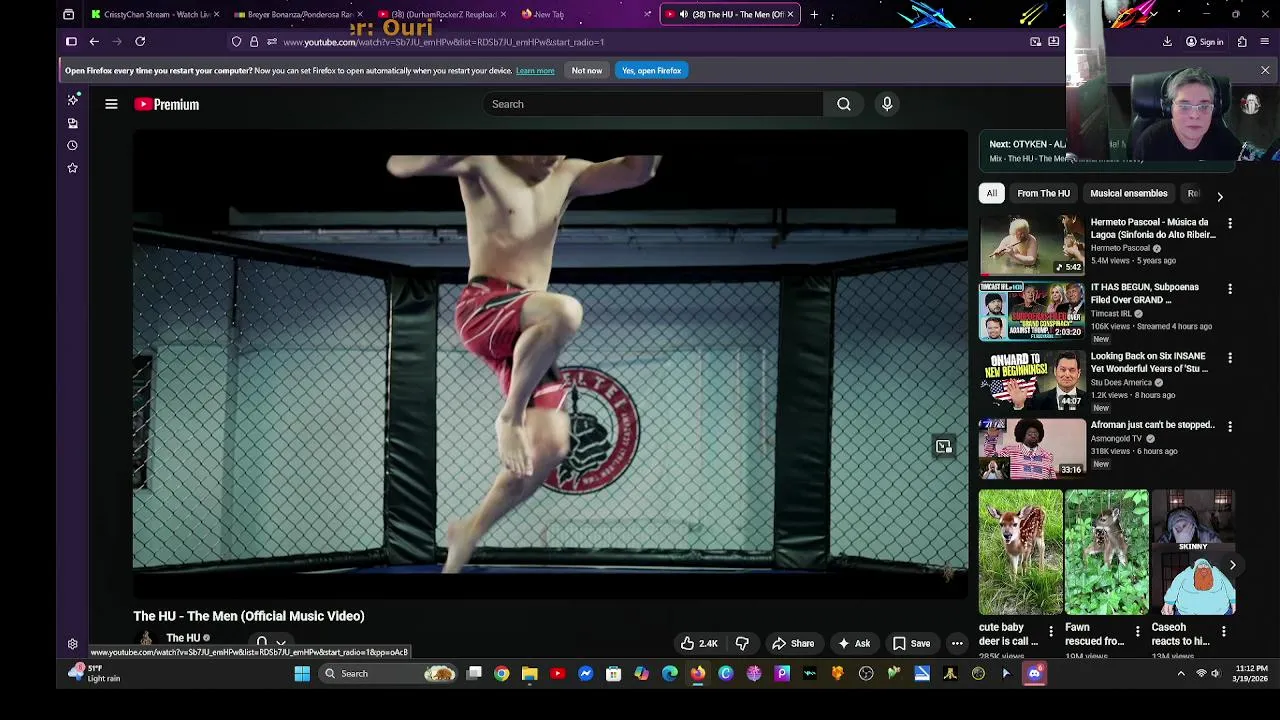Open Firefox extensions puzzle icon

(1242, 42)
